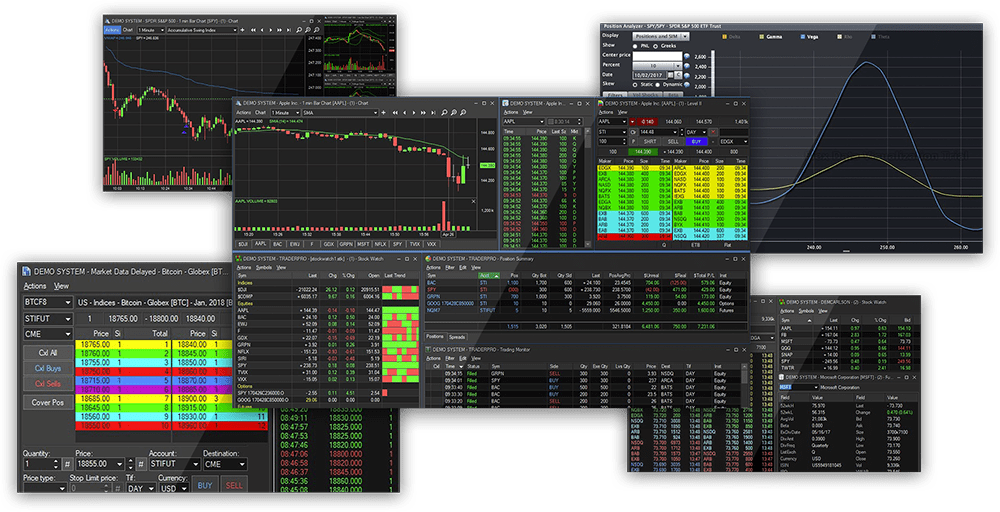Click first magnifier icon in SPY chart
Screen dimensions: 1000x512
coord(298,30)
